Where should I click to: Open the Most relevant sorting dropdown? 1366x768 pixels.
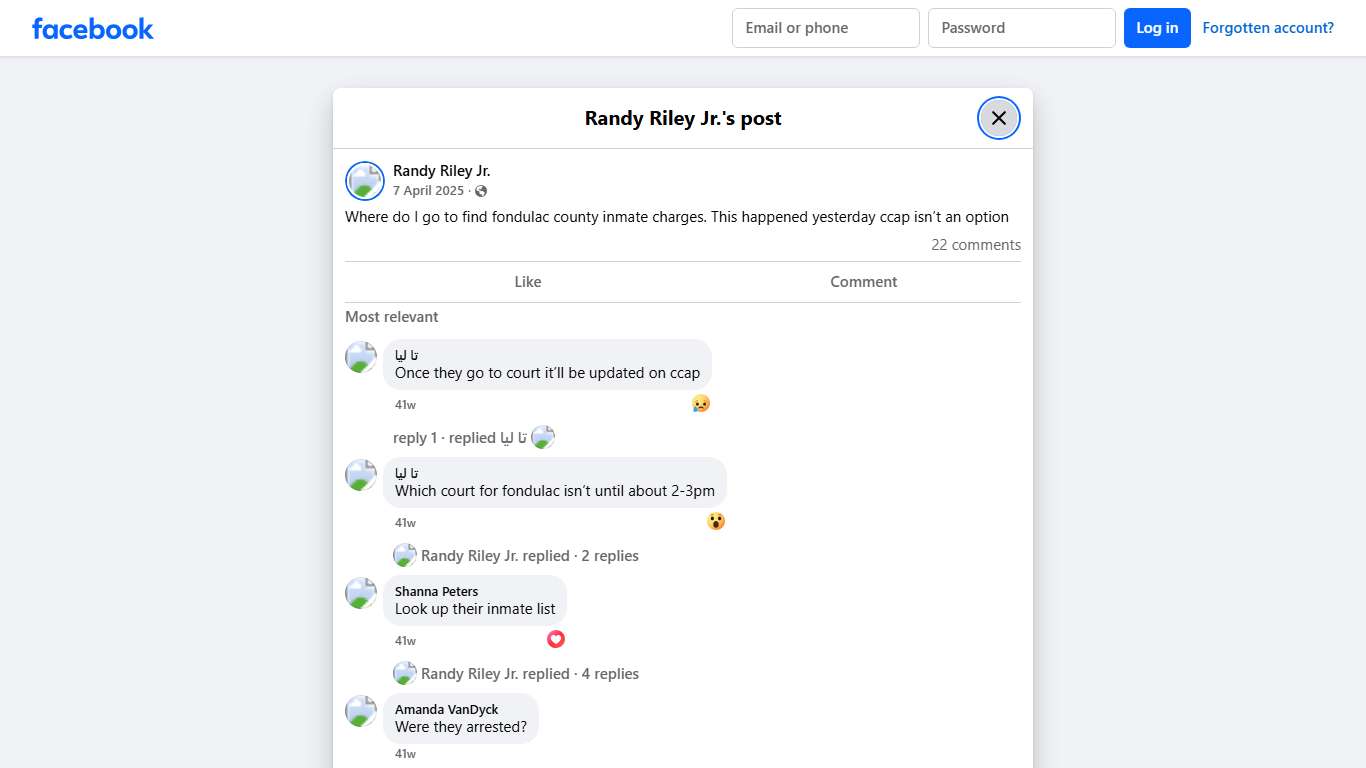click(x=391, y=316)
